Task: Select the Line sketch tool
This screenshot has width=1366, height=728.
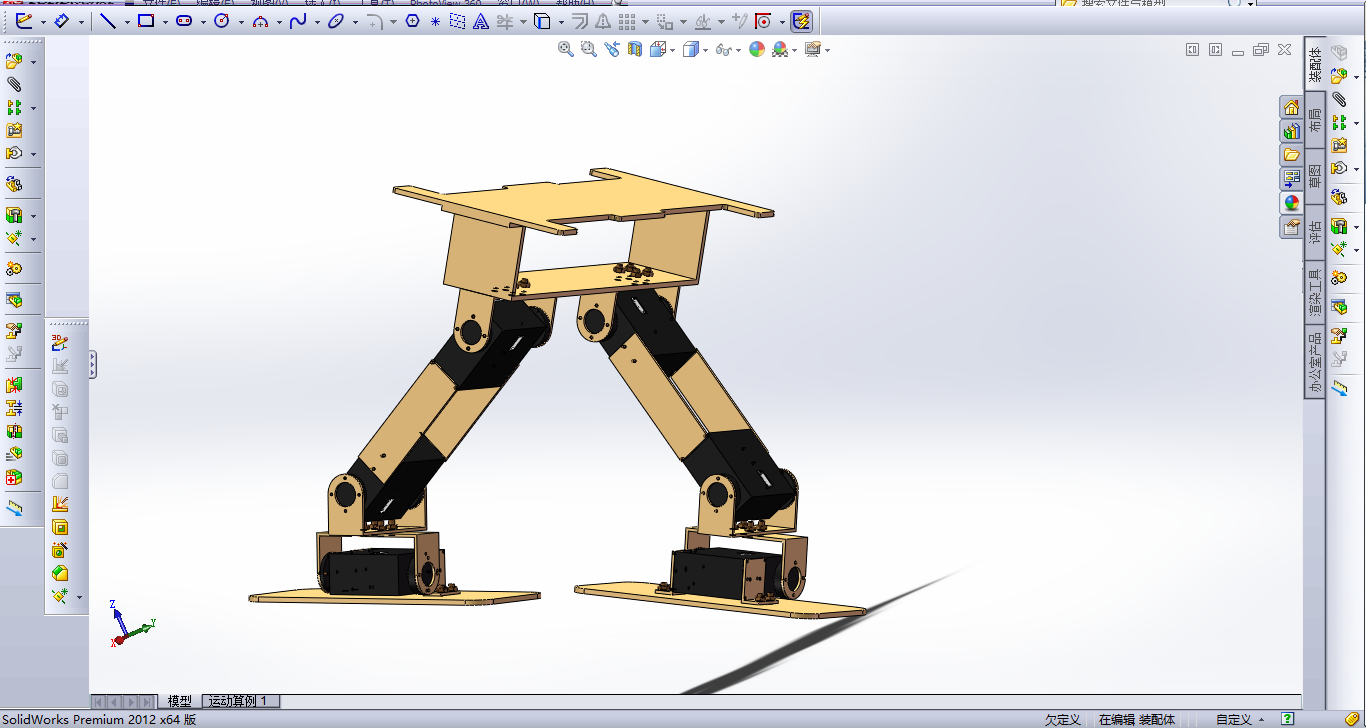Action: pos(107,21)
